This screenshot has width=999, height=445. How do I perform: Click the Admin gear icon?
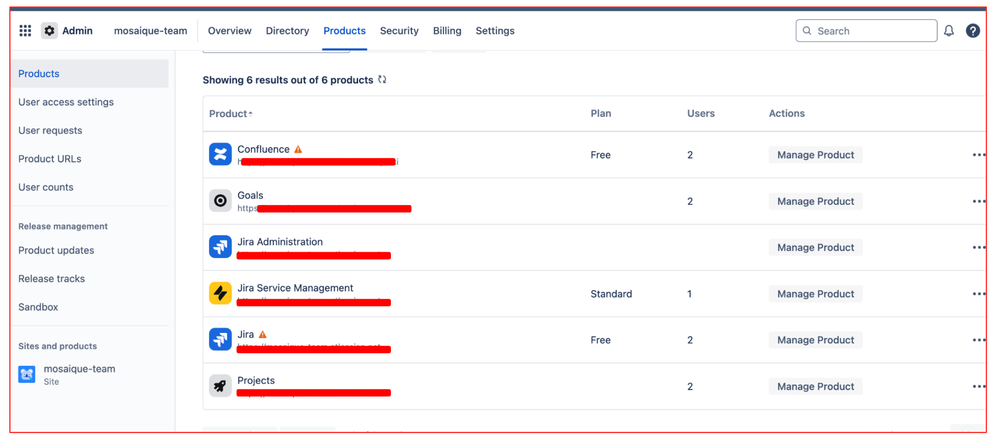click(50, 31)
